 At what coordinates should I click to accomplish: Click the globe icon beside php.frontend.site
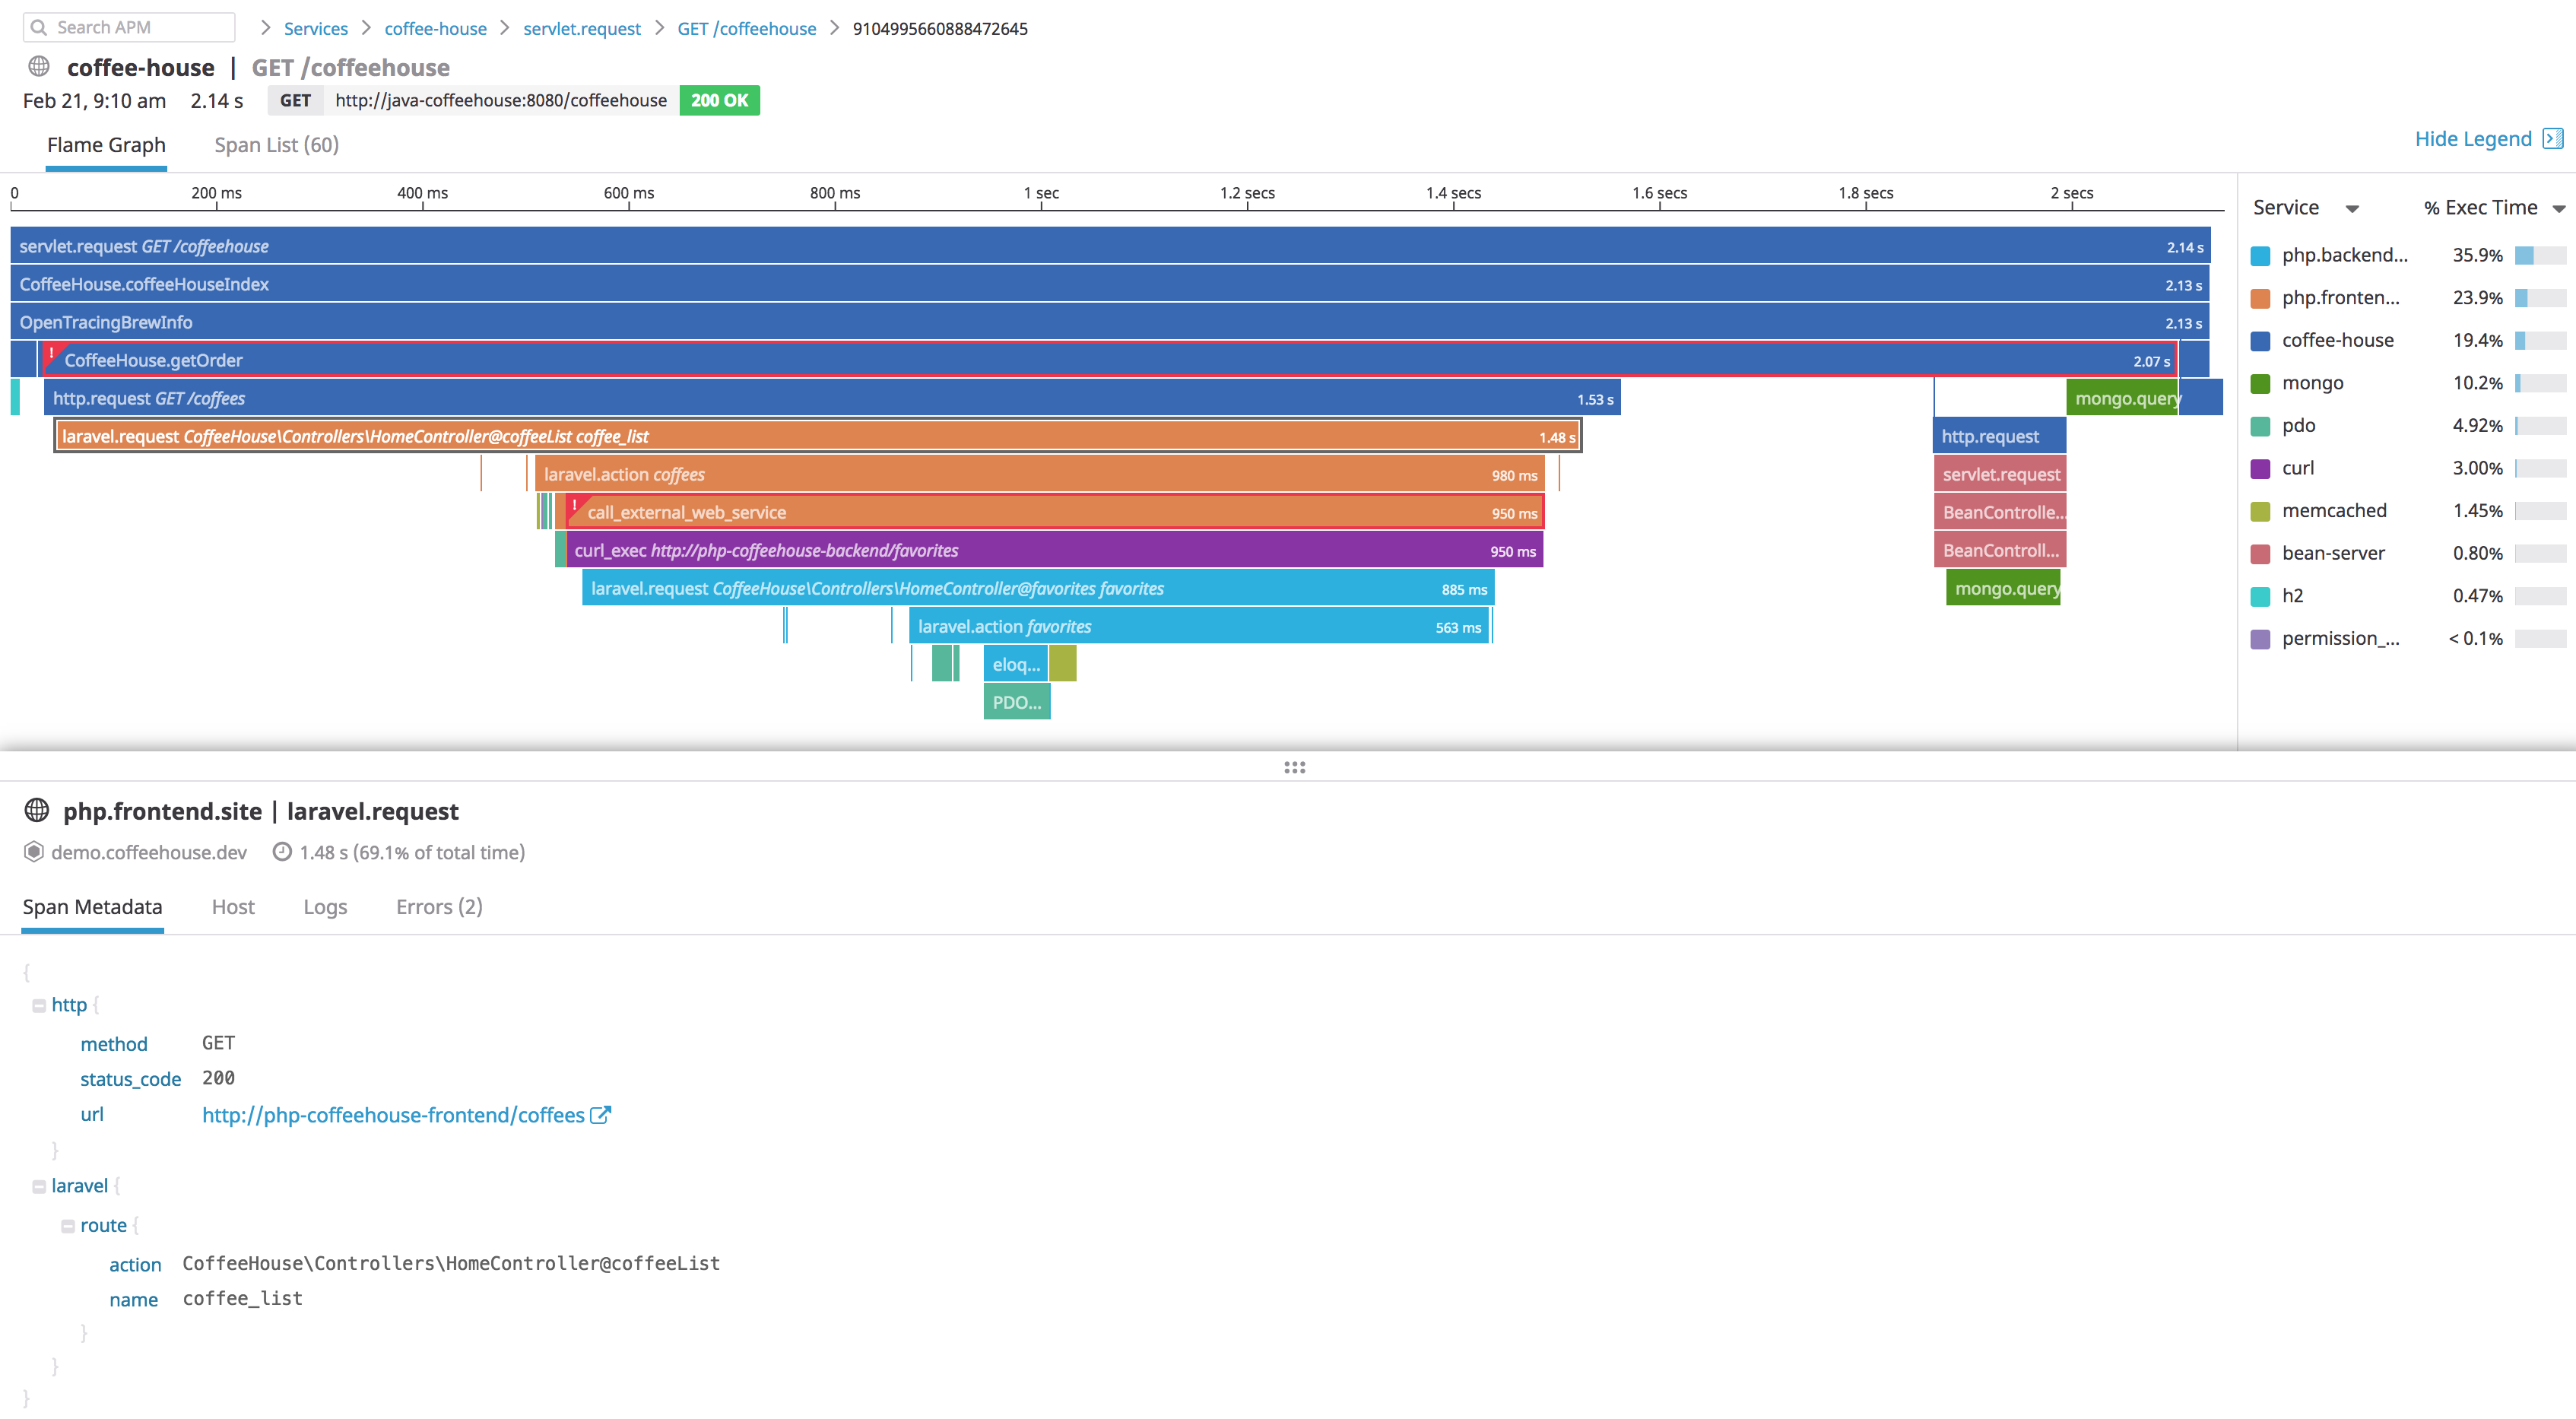pos(37,811)
